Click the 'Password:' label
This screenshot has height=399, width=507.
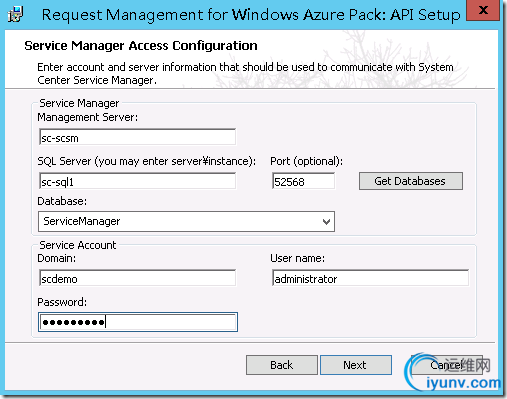pos(62,302)
